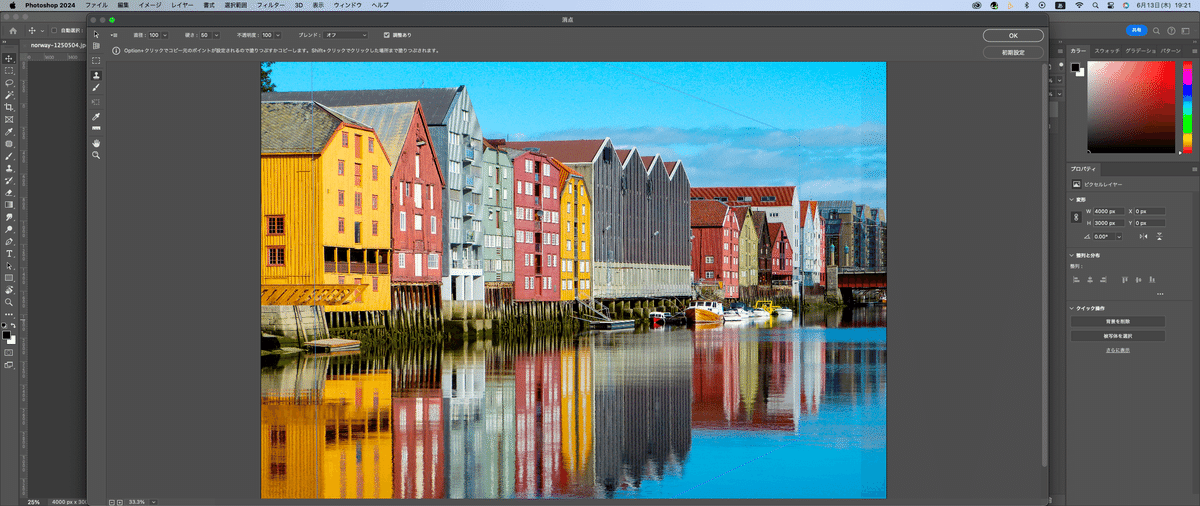The image size is (1200, 506).
Task: Click the blue 共有 share button
Action: [x=1135, y=31]
